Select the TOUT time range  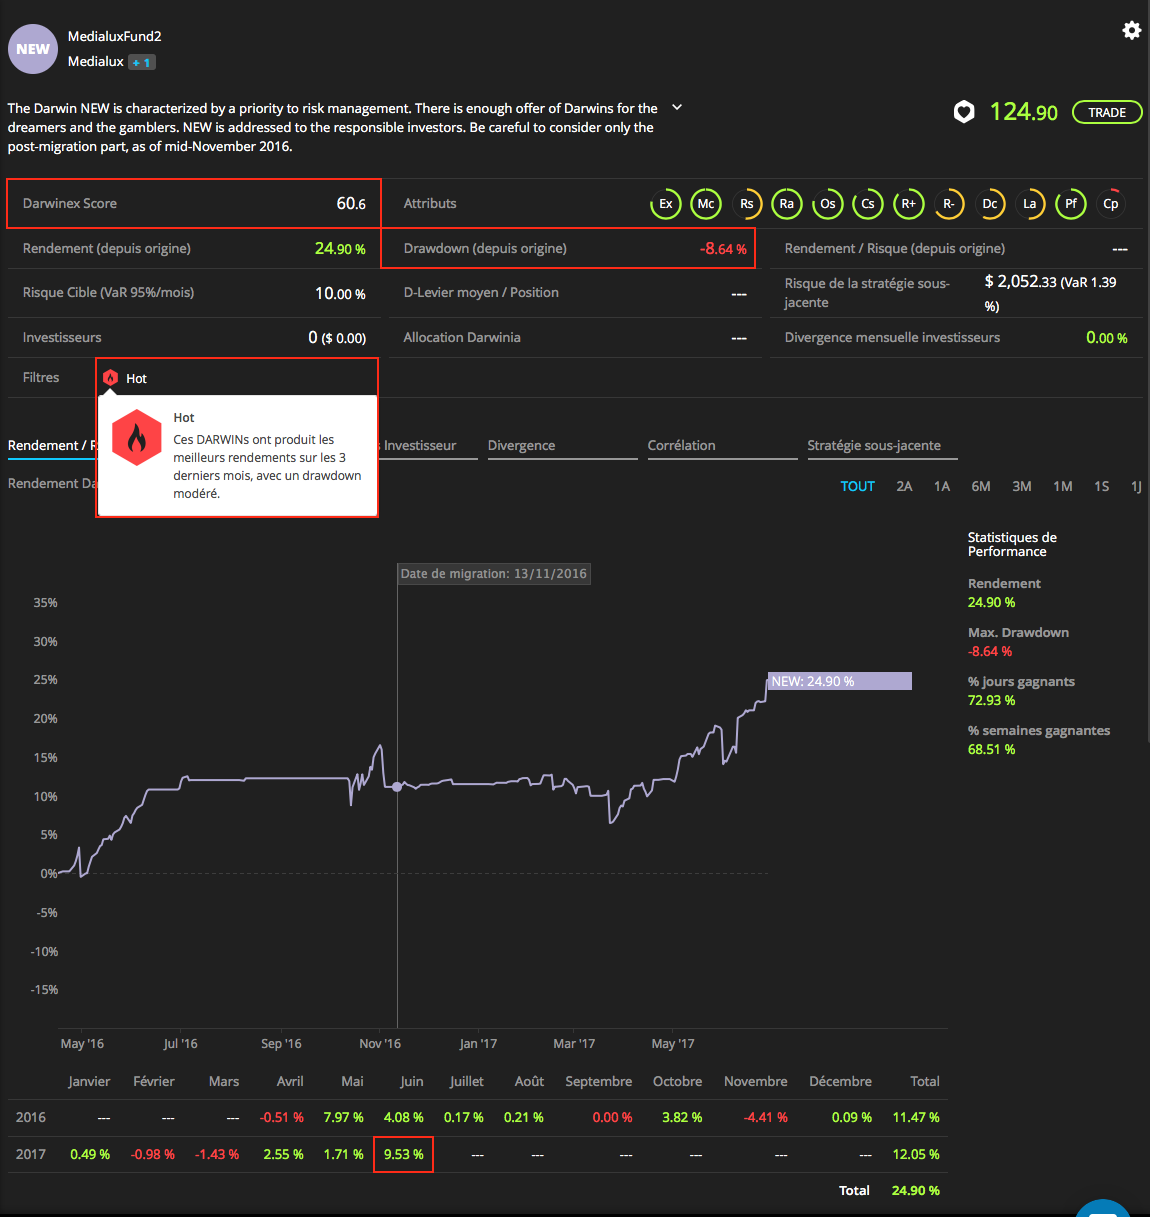click(858, 486)
